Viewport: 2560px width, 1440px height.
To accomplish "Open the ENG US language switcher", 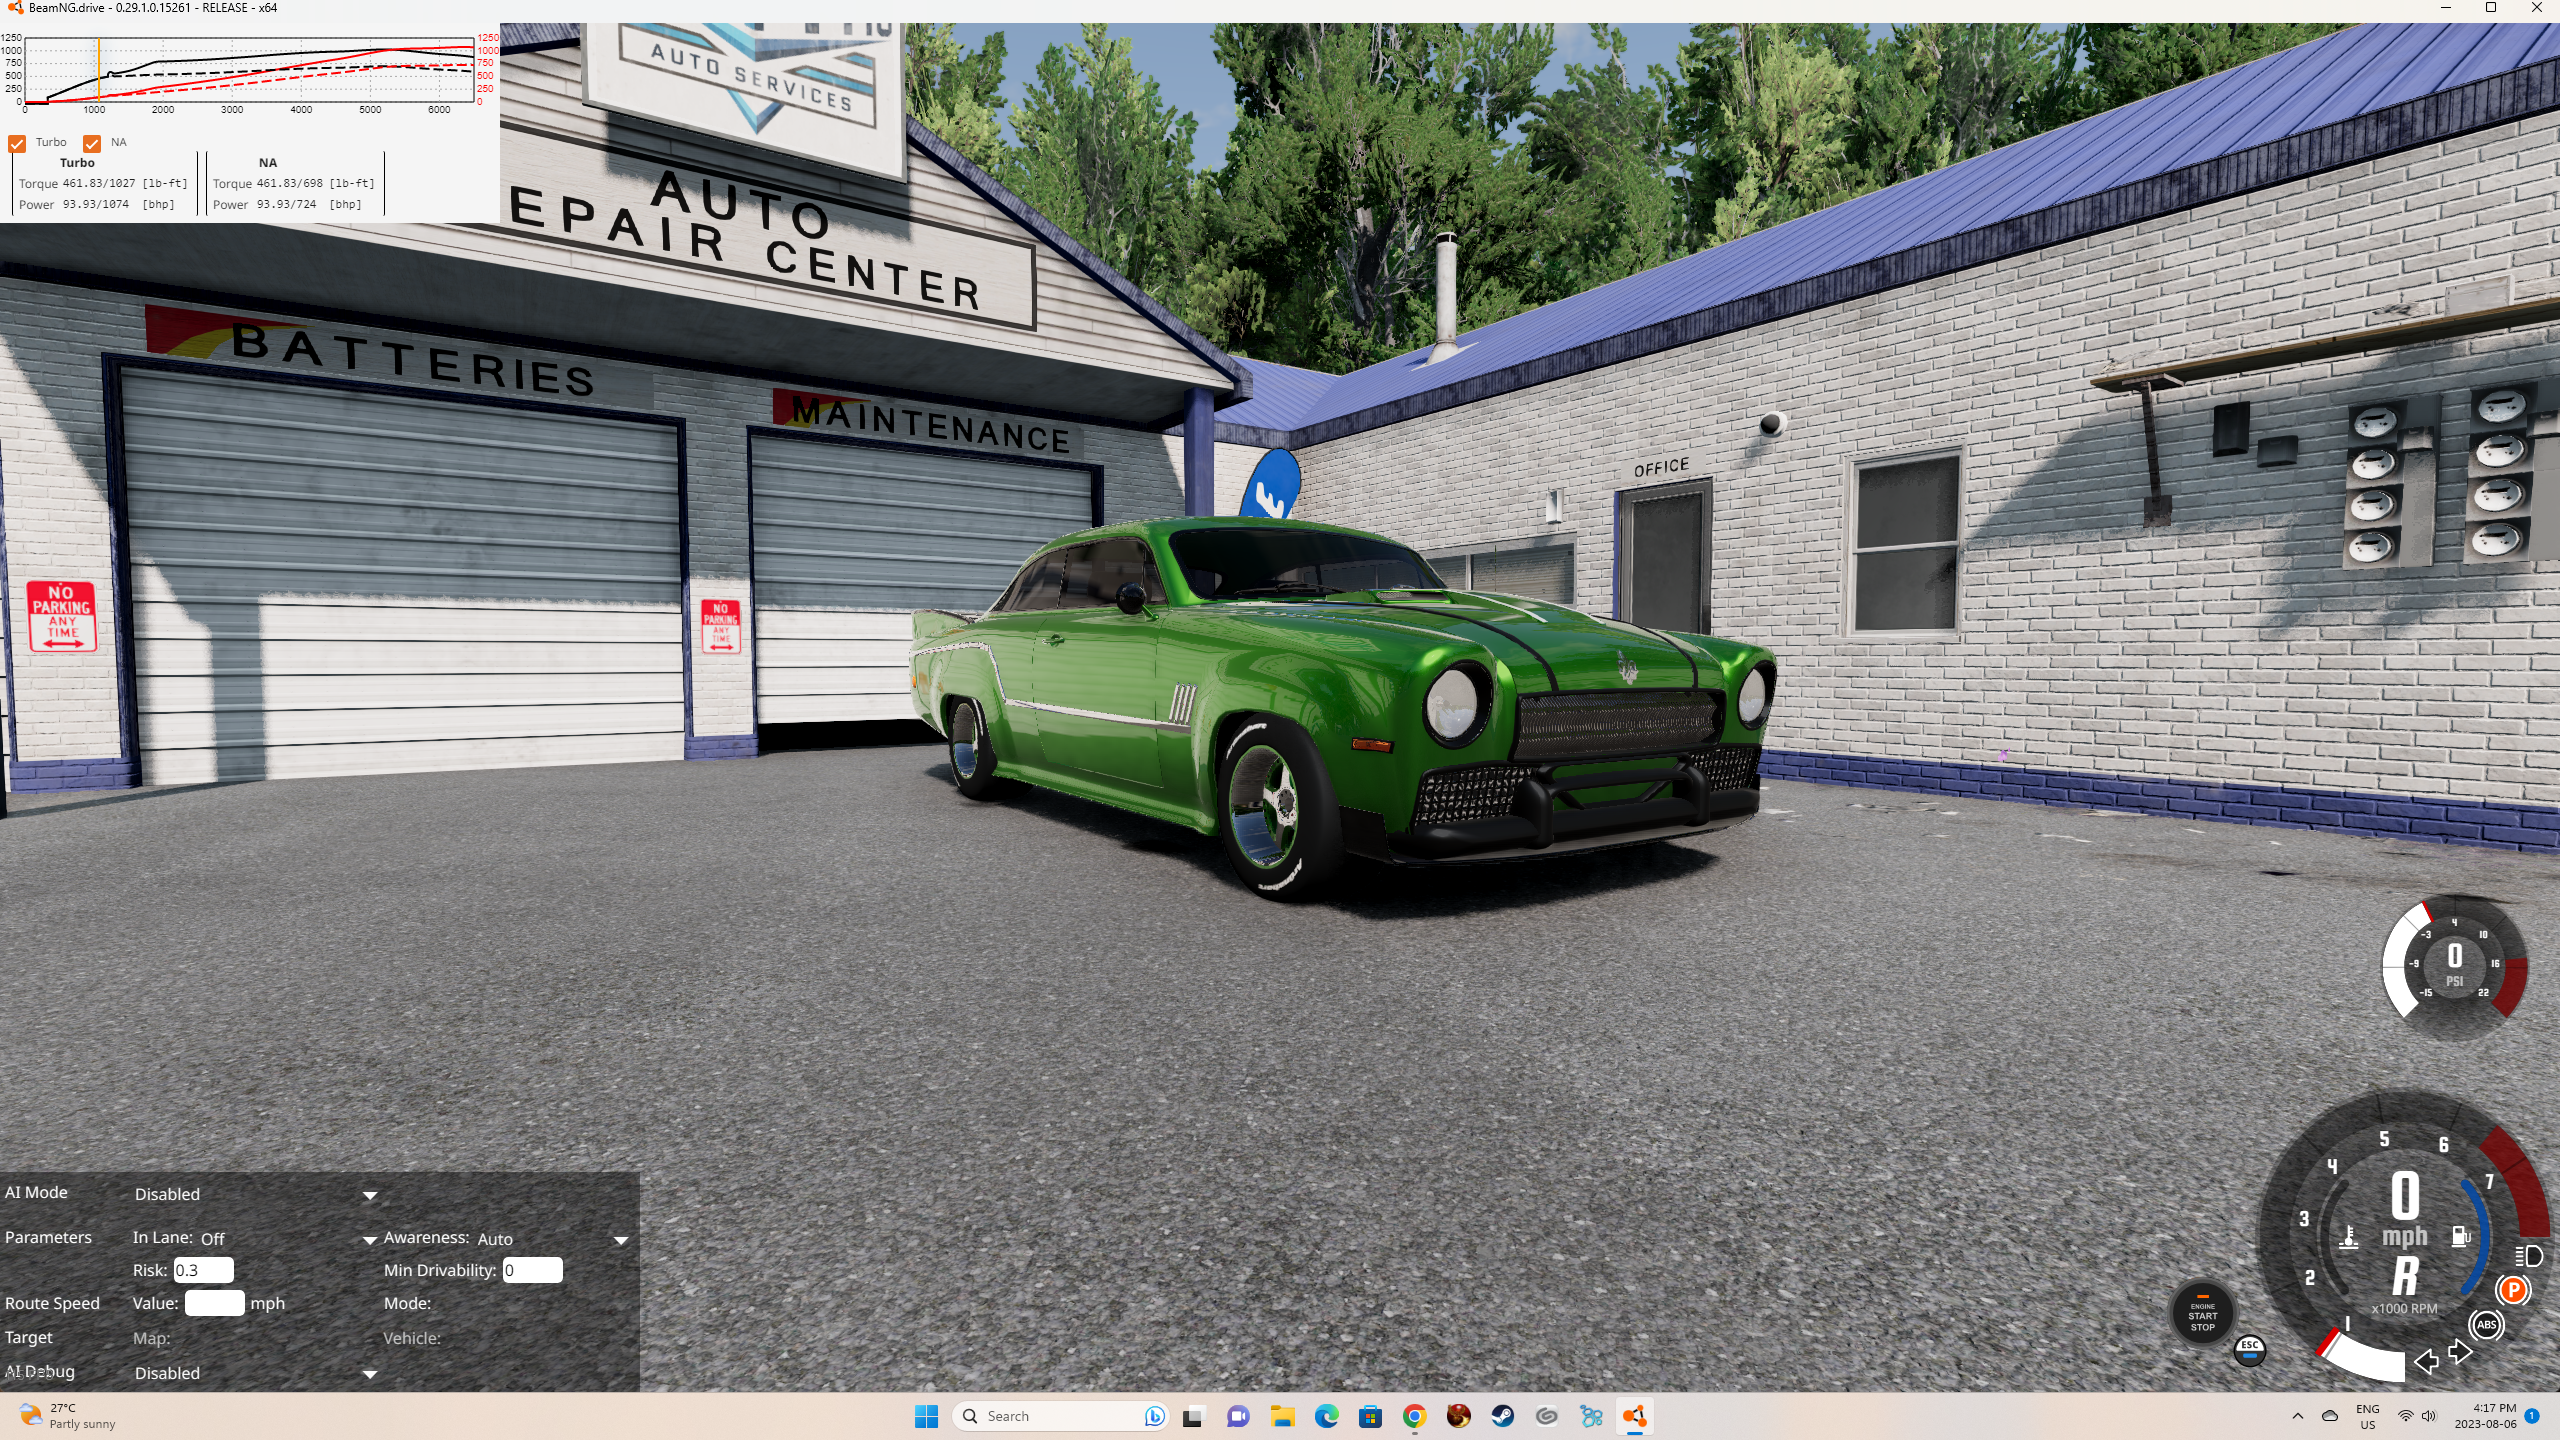I will (2368, 1416).
